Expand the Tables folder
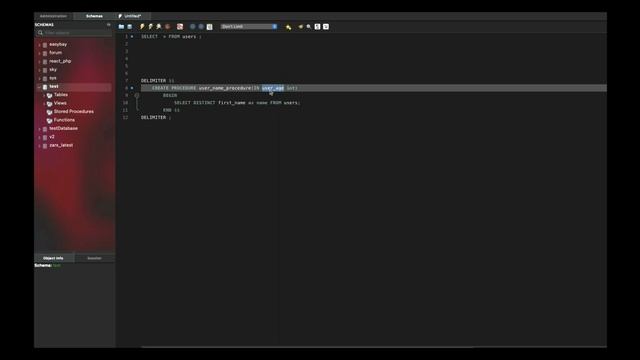 [x=44, y=95]
